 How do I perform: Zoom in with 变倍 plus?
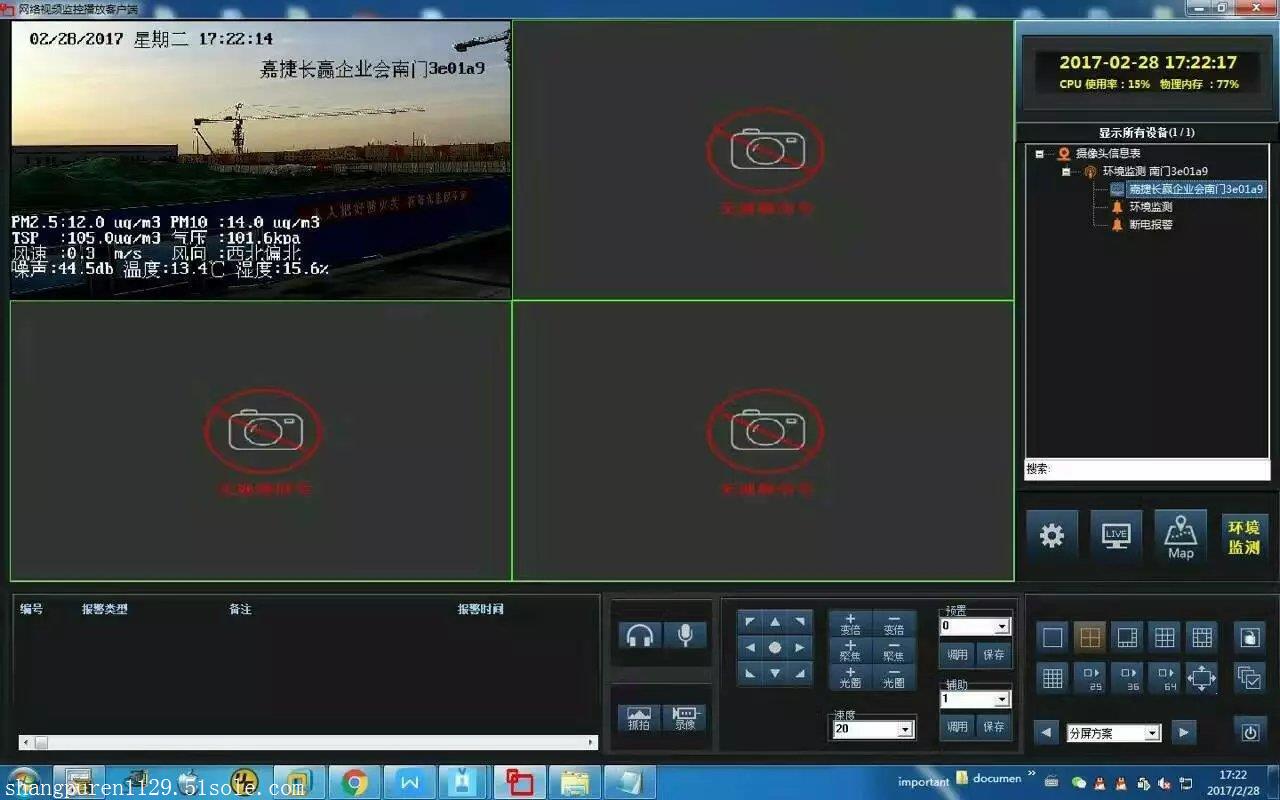tap(850, 624)
